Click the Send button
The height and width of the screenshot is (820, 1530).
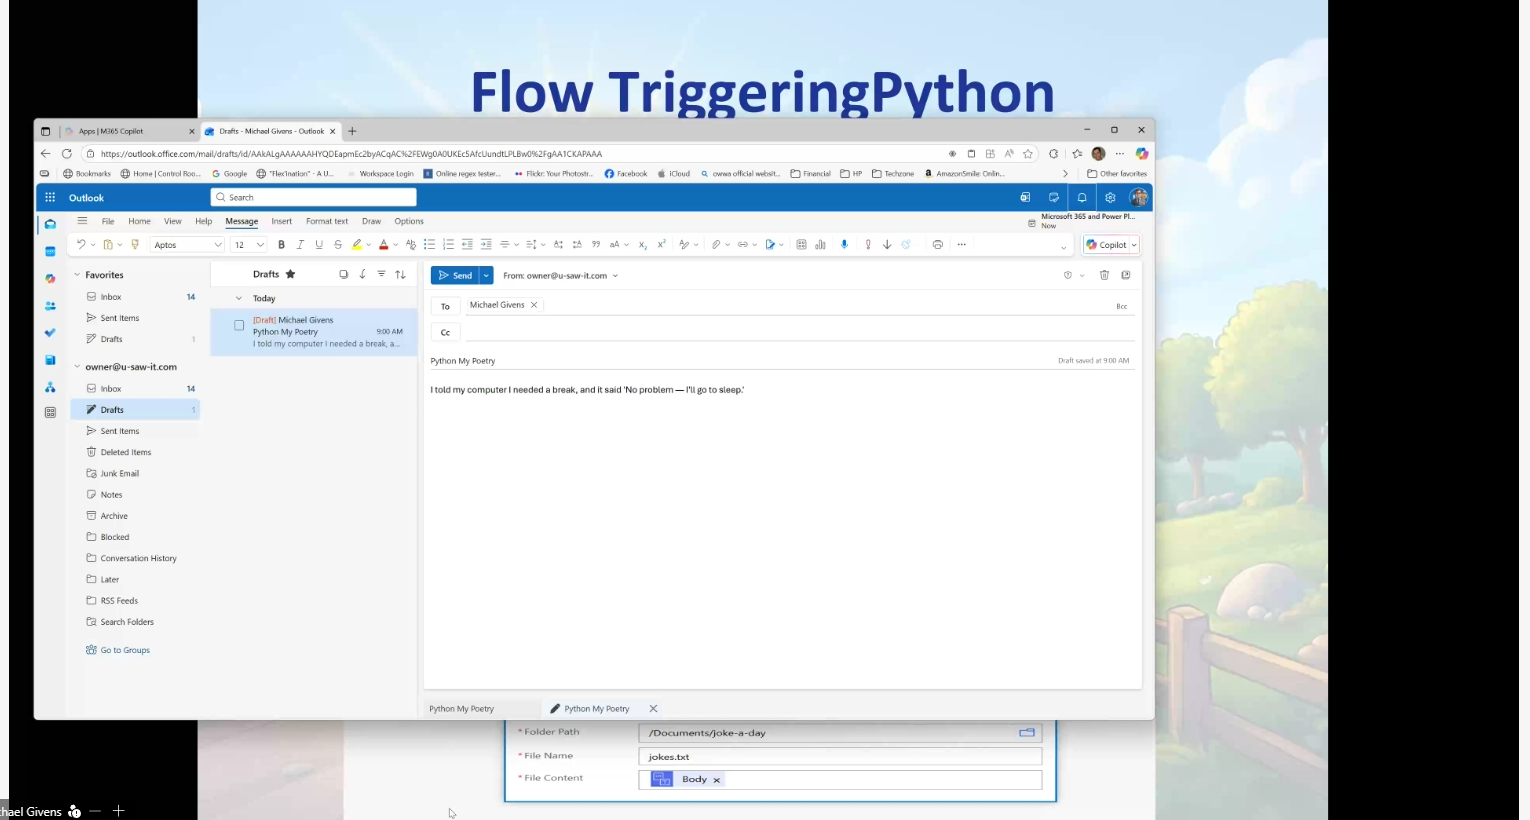click(x=455, y=275)
